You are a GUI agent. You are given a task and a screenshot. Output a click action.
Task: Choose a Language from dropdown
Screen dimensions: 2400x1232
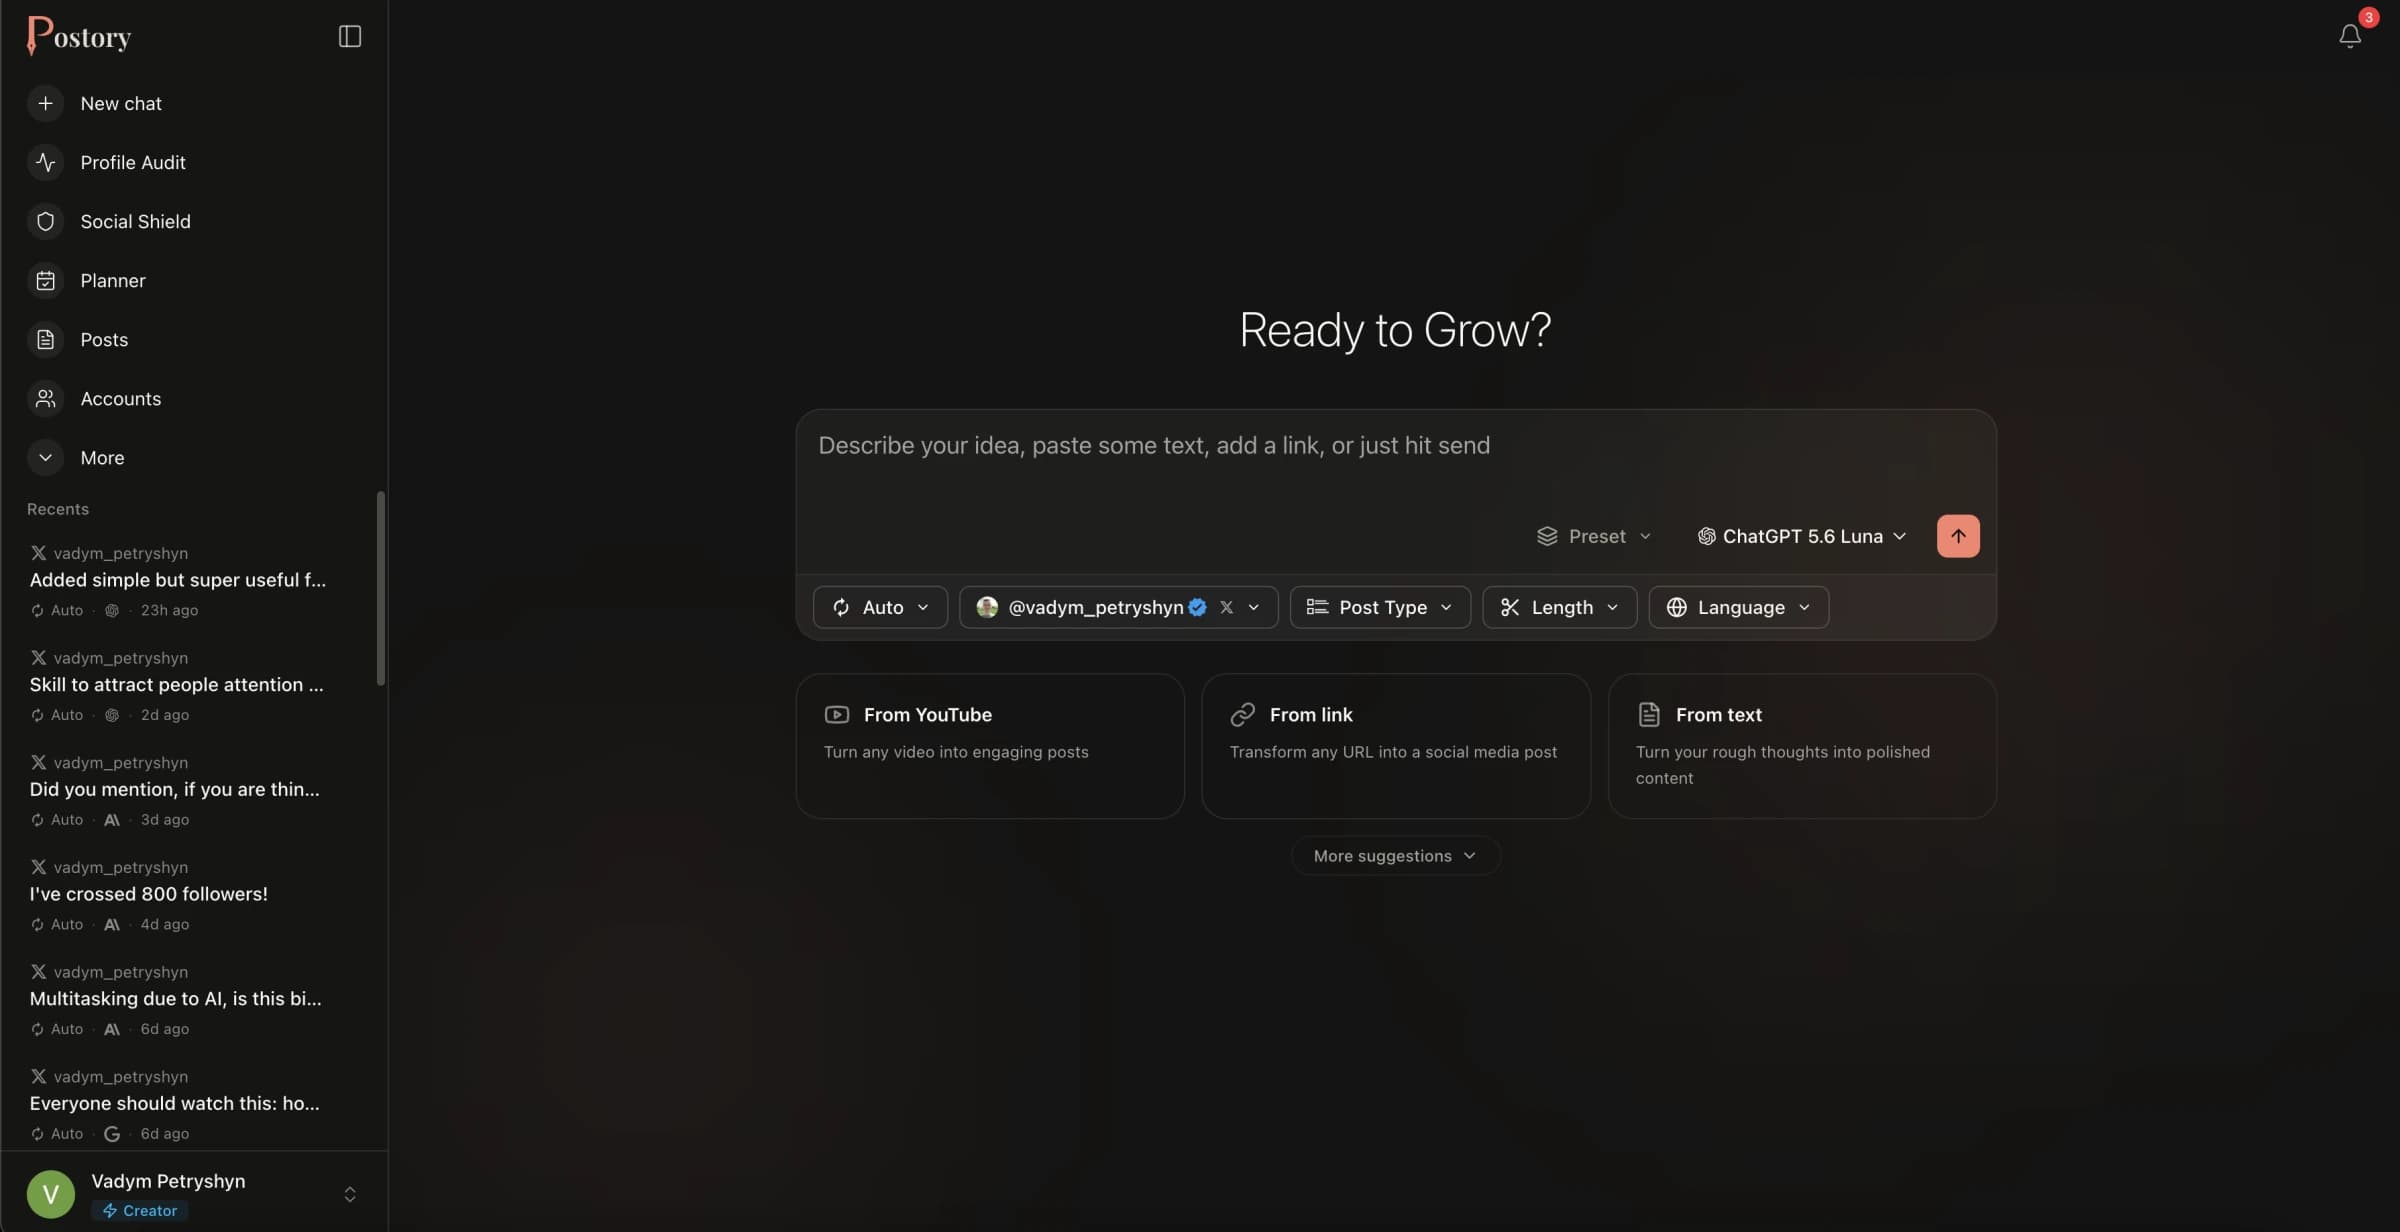[1738, 607]
